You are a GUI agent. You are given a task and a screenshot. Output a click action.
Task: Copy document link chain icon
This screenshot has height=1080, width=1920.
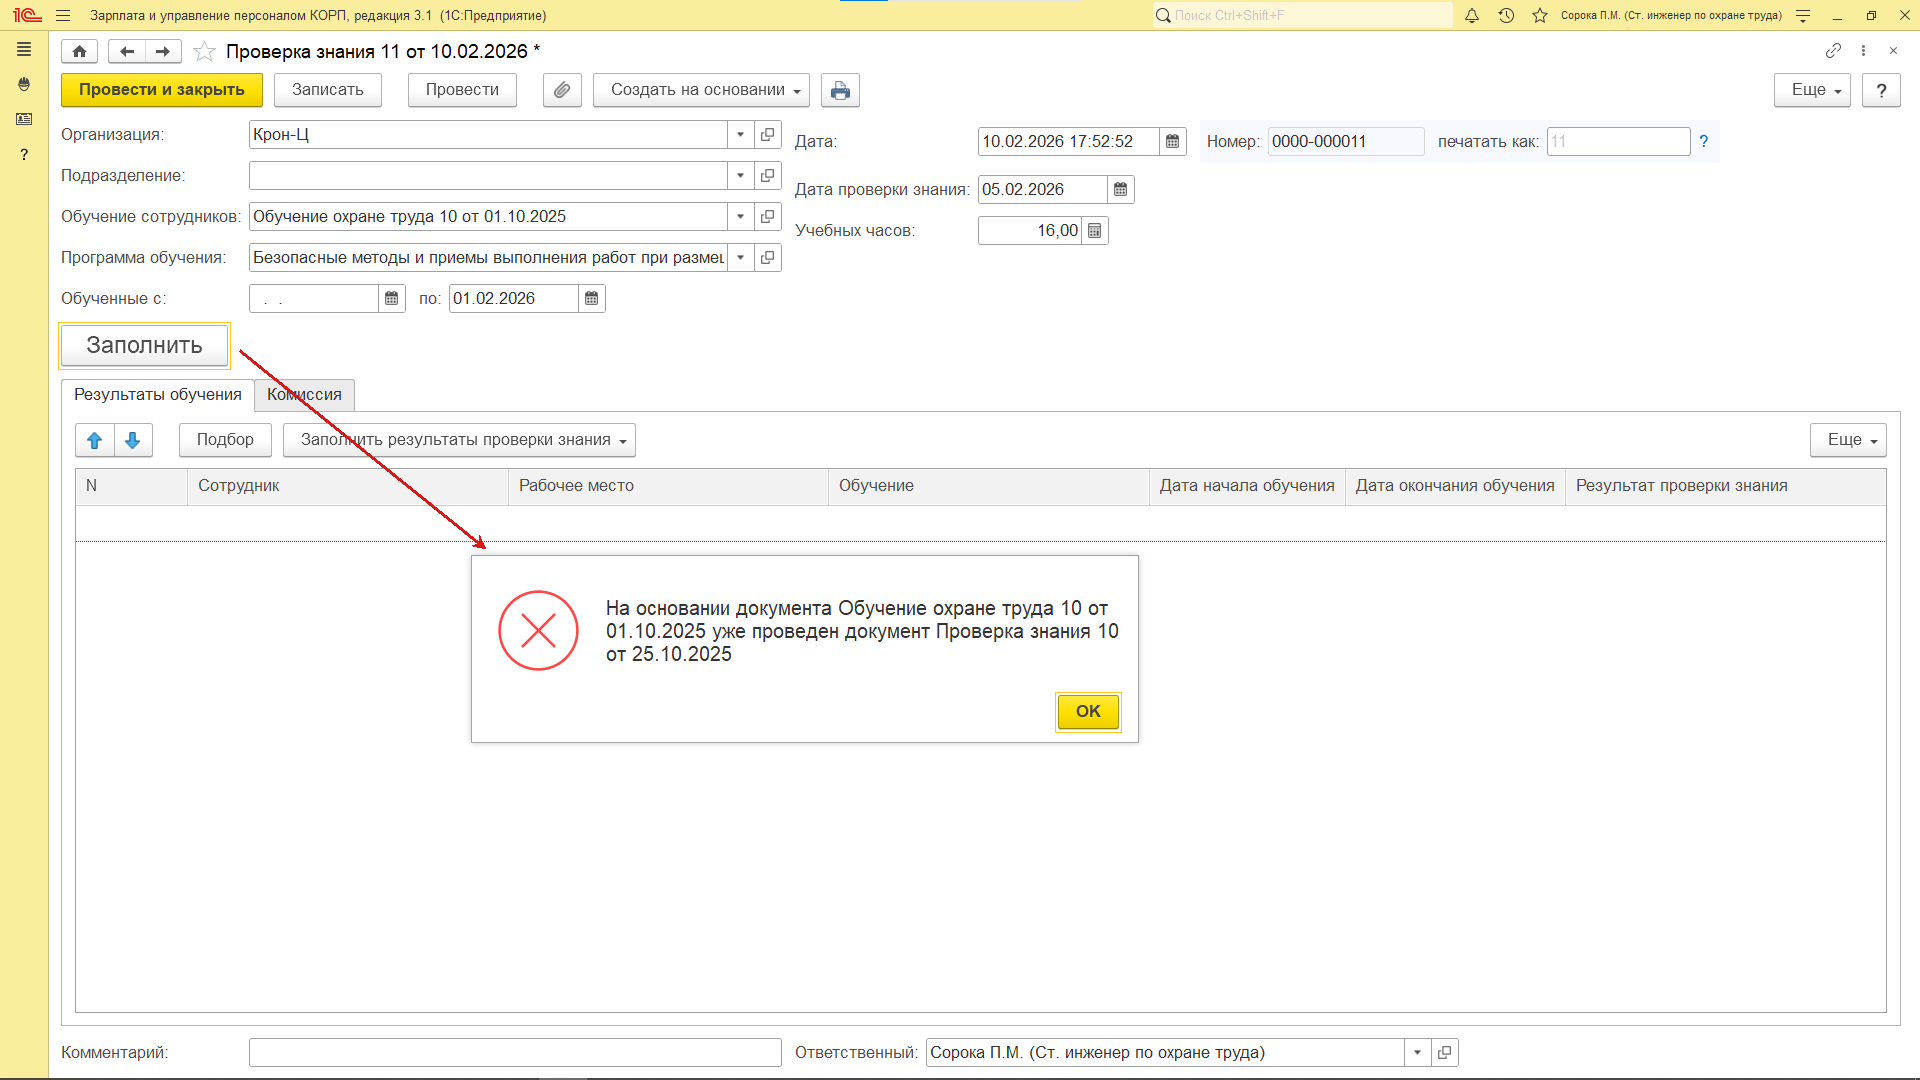pyautogui.click(x=1833, y=50)
